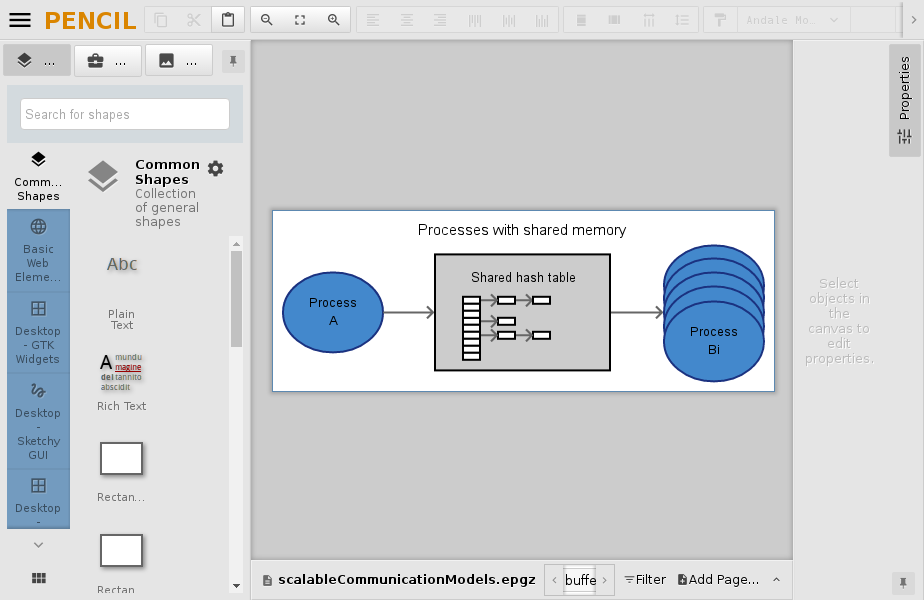Click the Zoom out magnifier
The width and height of the screenshot is (924, 600).
(267, 20)
